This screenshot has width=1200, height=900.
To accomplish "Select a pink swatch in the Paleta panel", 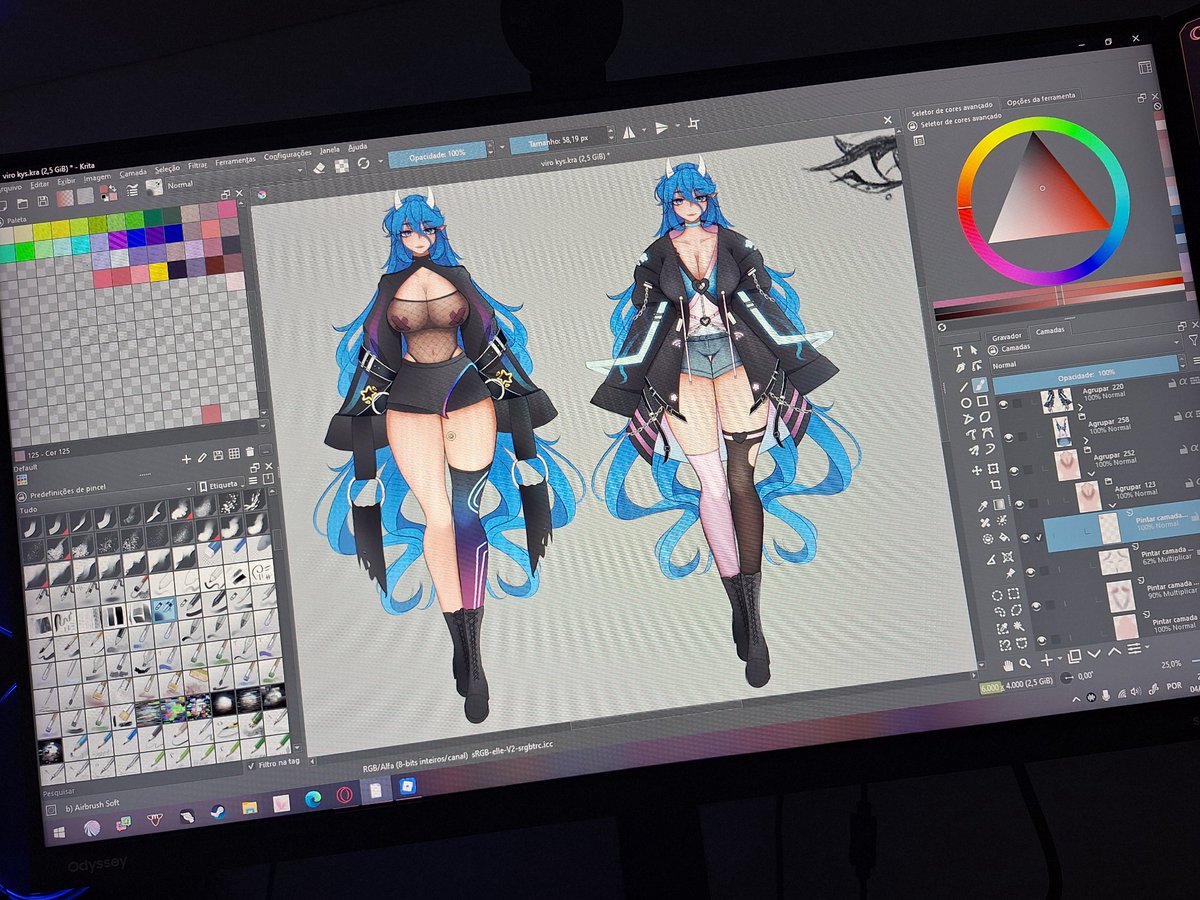I will click(x=226, y=210).
